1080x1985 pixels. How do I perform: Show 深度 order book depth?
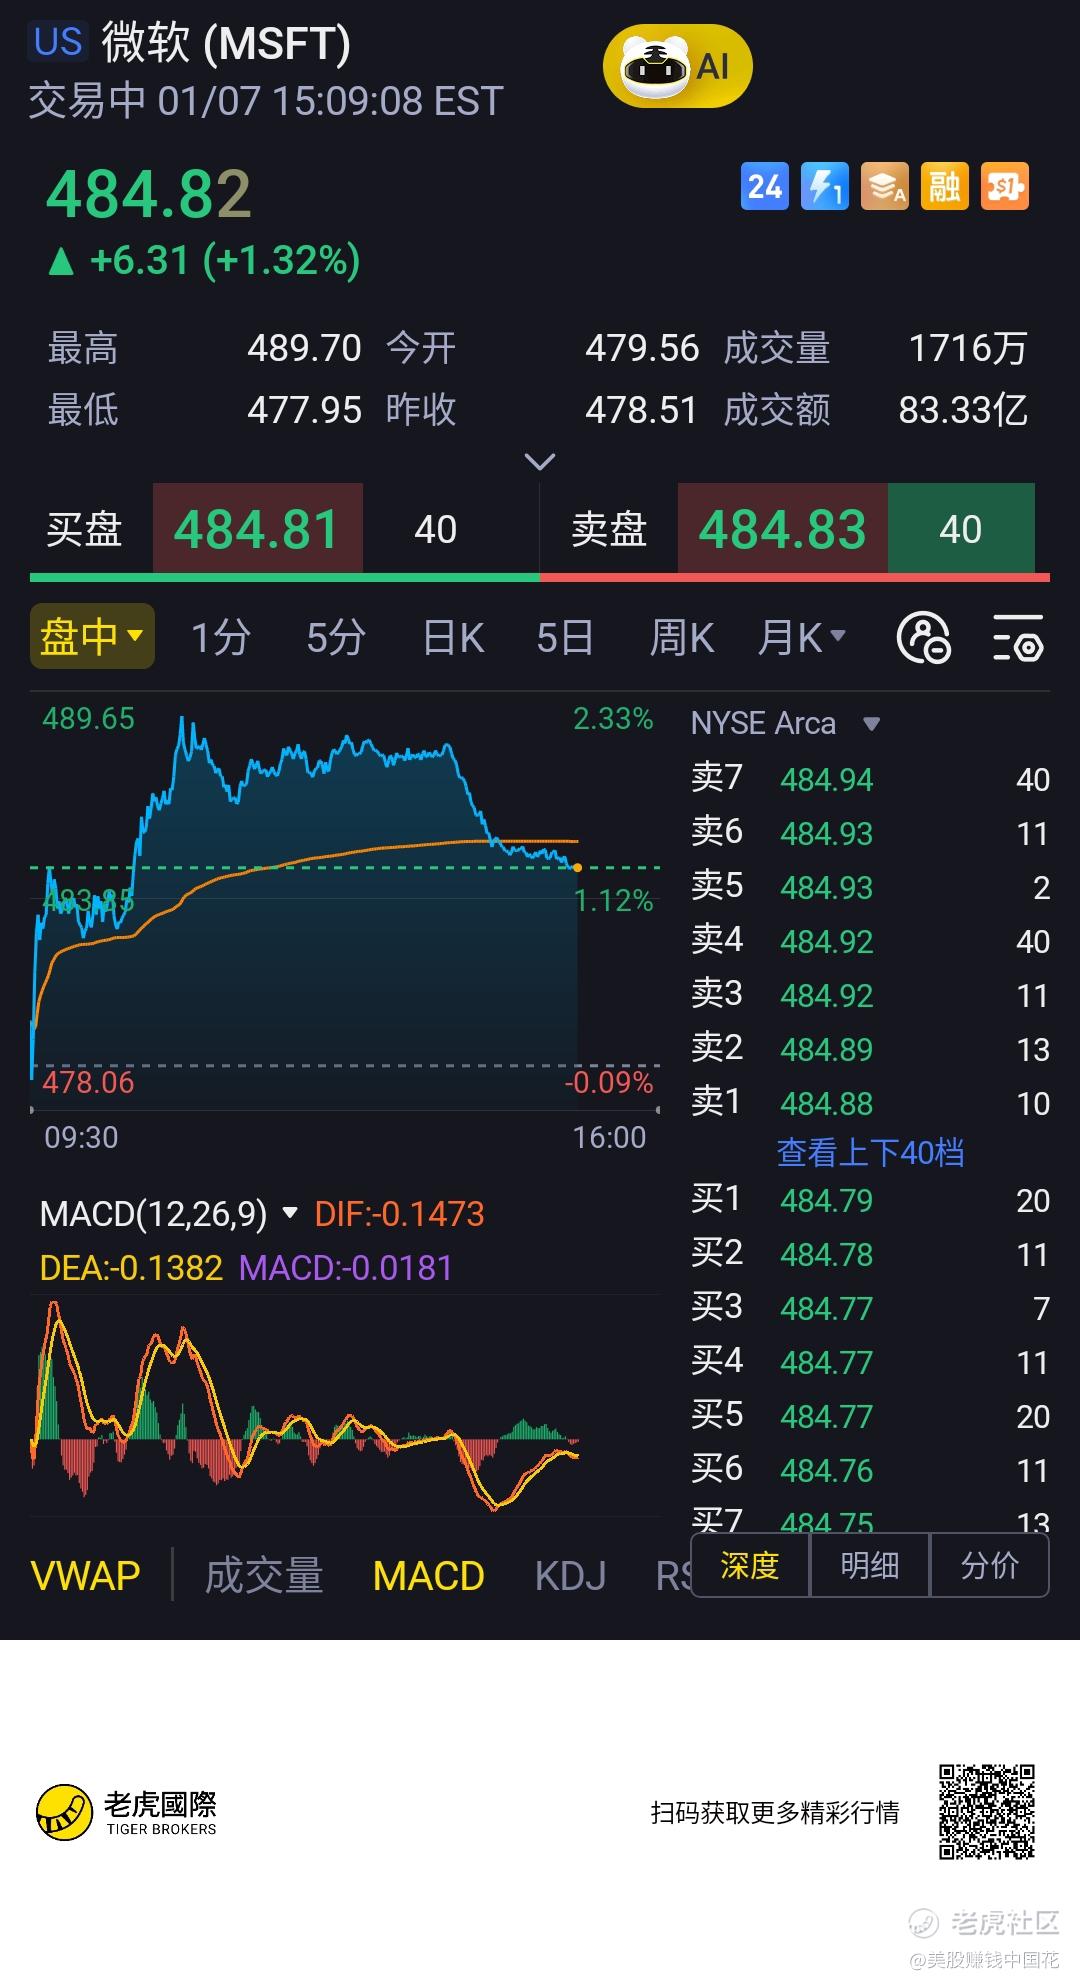pos(750,1565)
